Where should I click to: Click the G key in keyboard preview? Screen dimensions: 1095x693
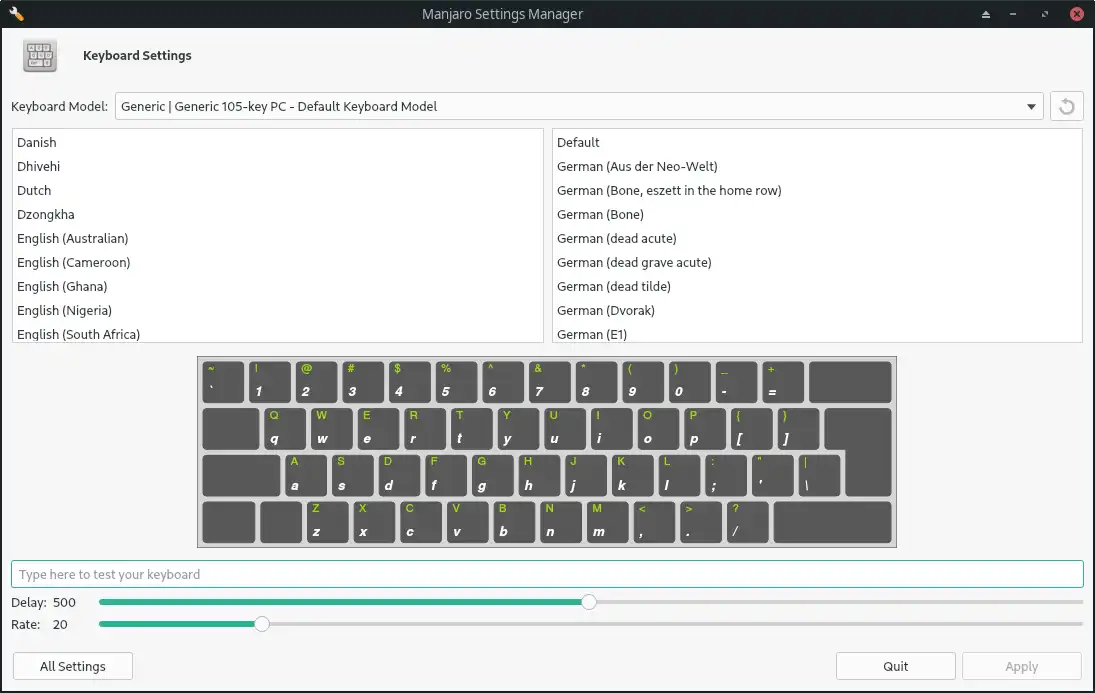(x=492, y=475)
